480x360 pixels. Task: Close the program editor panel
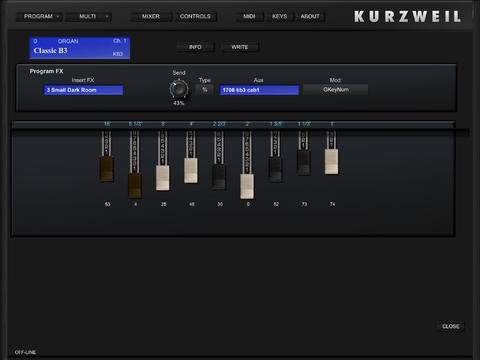click(451, 326)
